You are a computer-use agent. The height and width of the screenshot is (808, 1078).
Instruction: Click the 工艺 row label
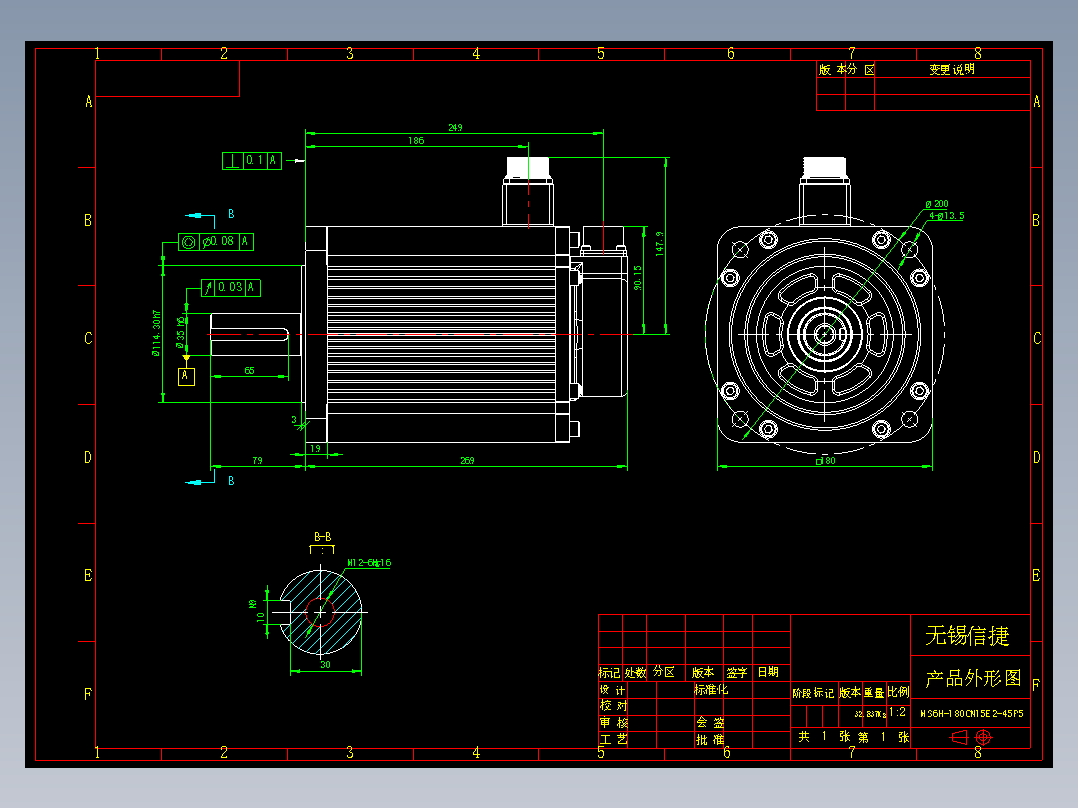(614, 739)
